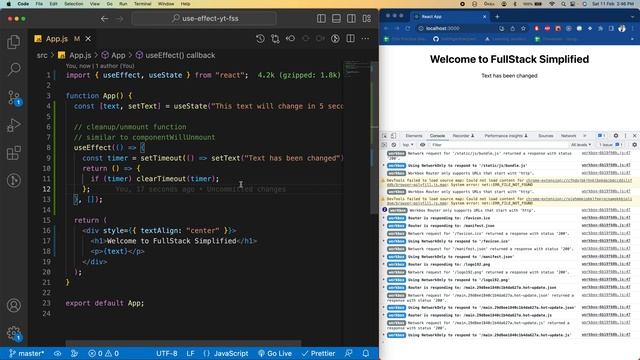Open changes compare icon in editor toolbar
640x360 pixels.
(275, 39)
